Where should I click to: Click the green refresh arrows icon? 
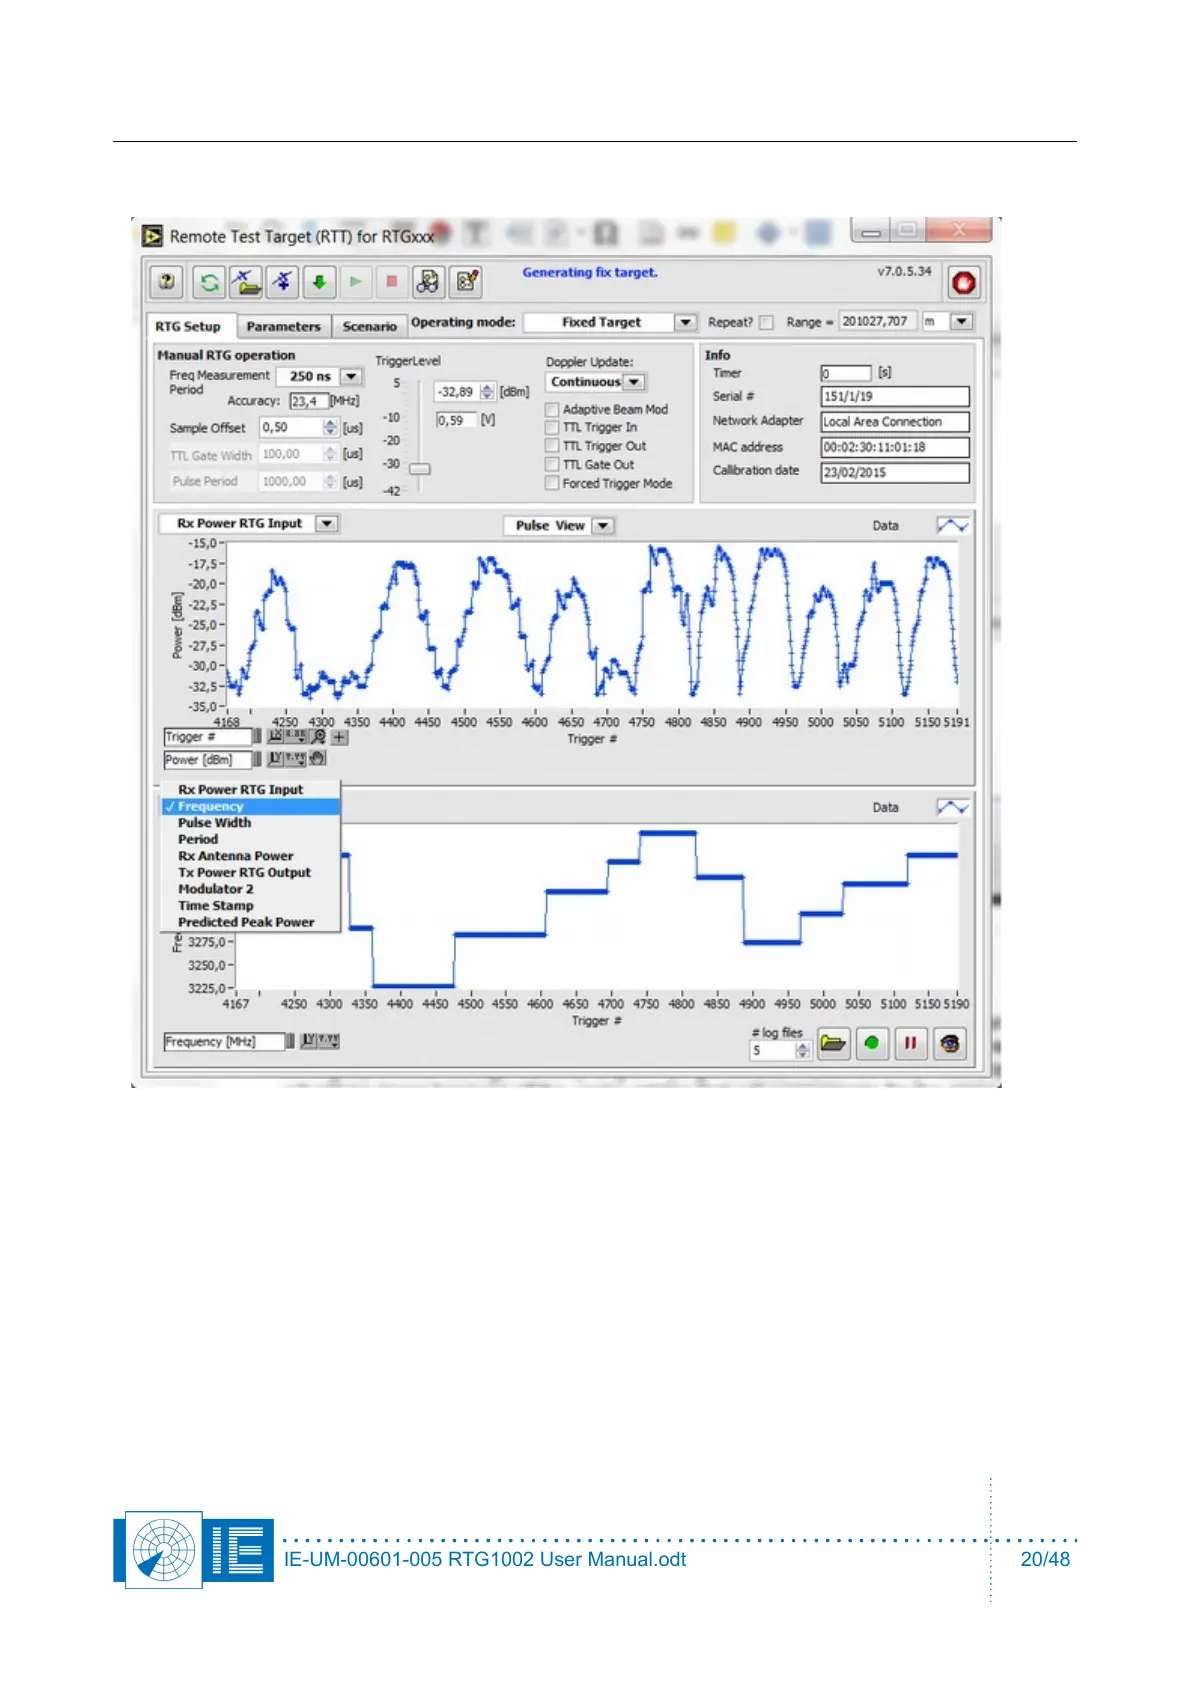point(209,282)
